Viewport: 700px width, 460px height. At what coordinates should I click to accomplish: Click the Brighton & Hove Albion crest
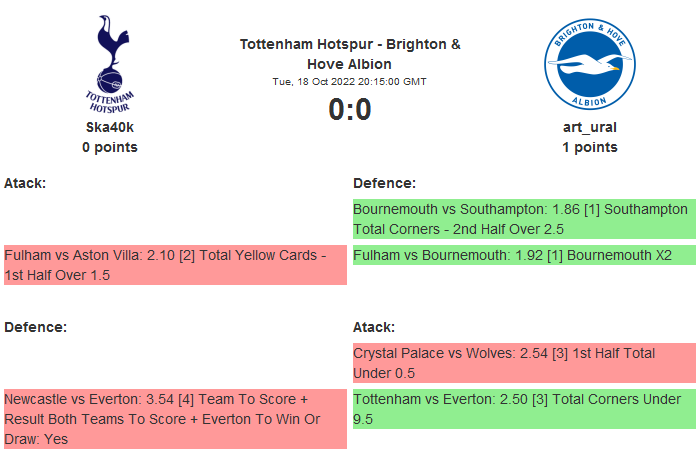(589, 65)
